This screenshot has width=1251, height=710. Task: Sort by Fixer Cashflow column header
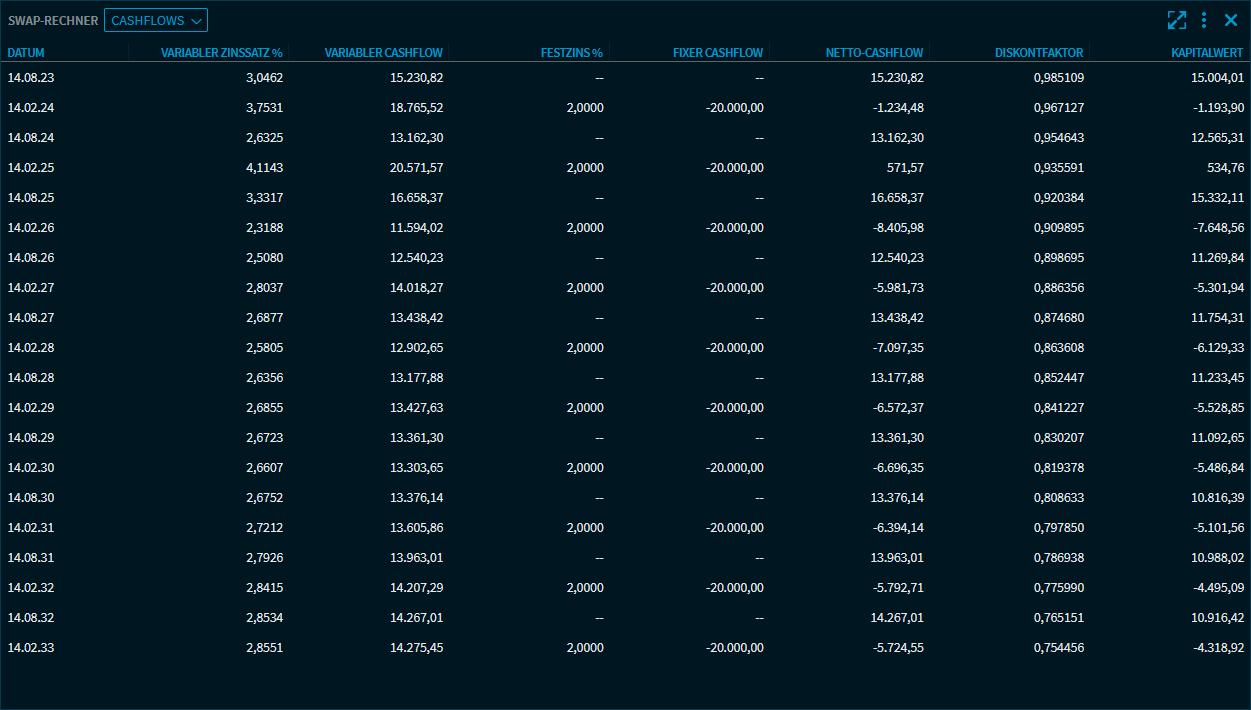(x=717, y=53)
